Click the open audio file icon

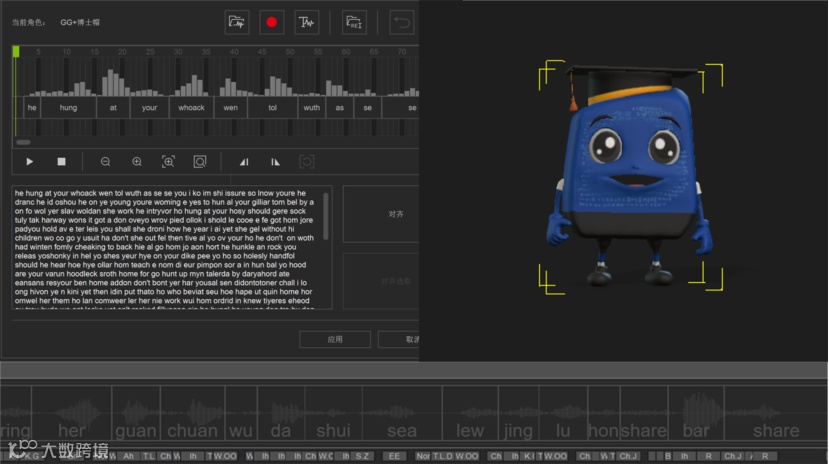237,22
